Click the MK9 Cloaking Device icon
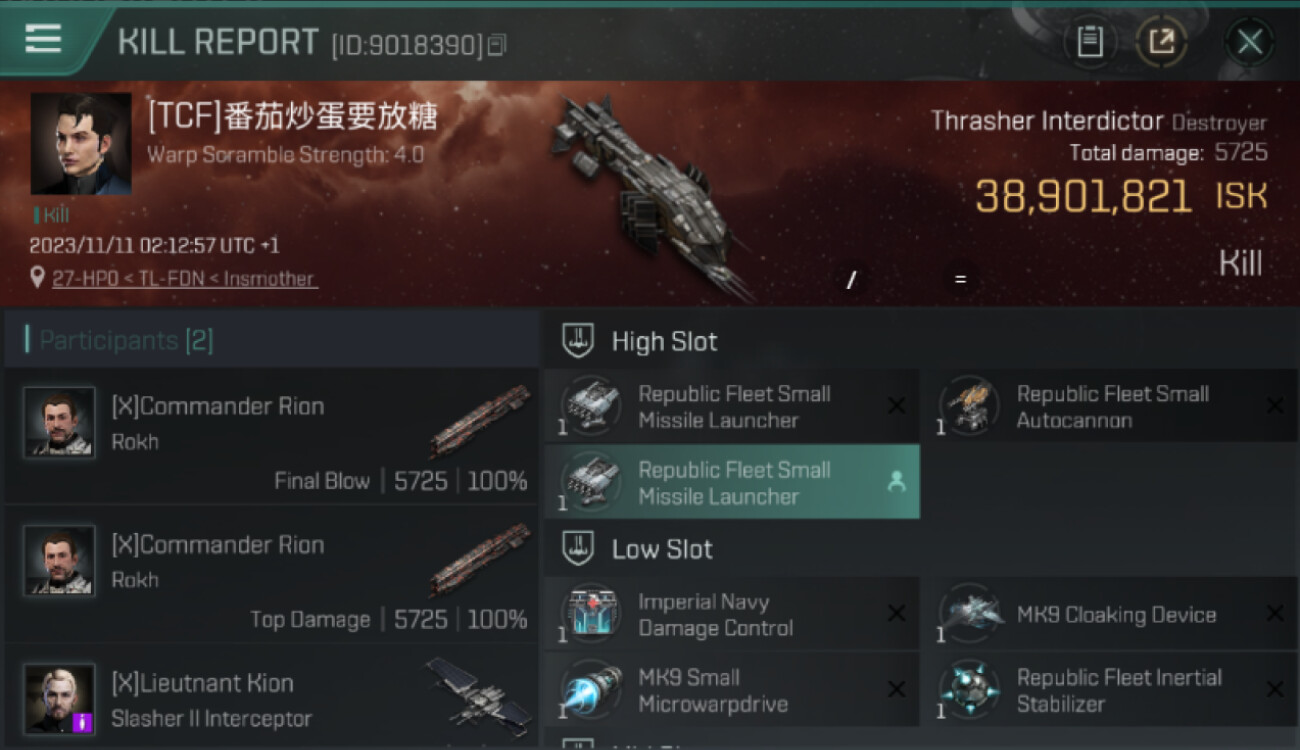 (x=970, y=613)
